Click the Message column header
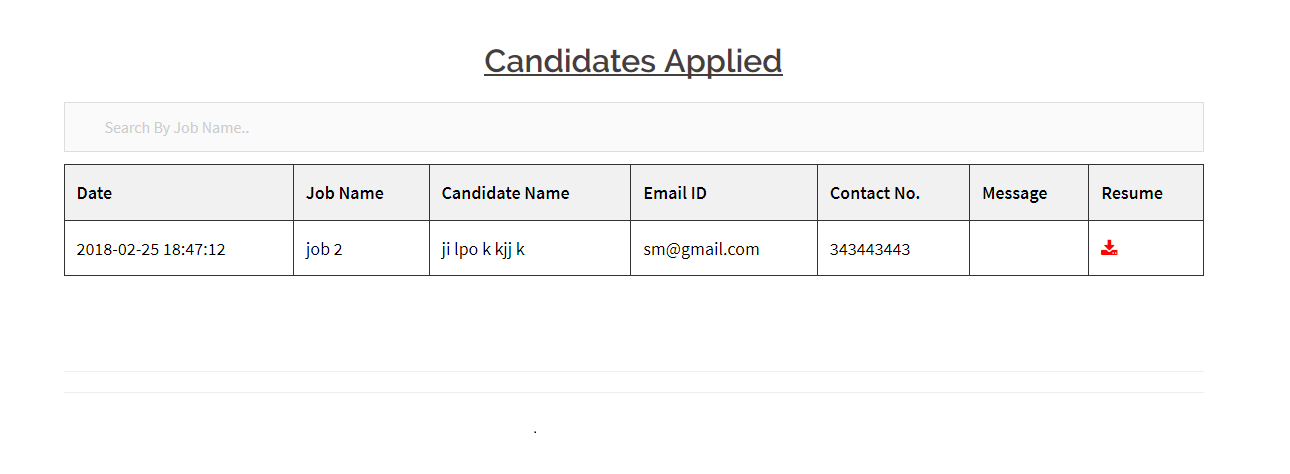 click(x=1014, y=193)
